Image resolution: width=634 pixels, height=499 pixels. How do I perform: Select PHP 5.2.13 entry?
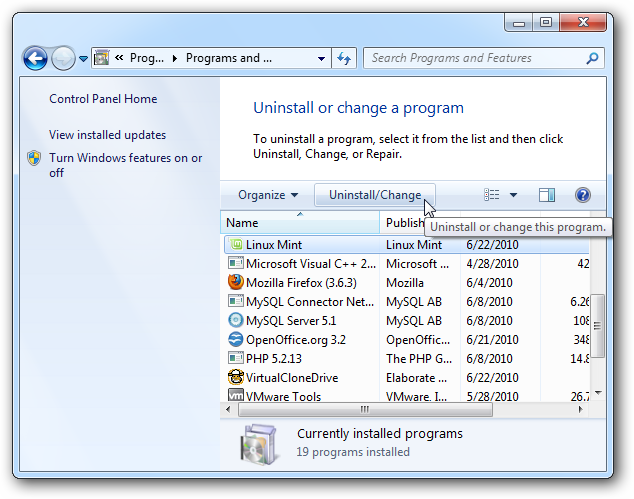[274, 359]
